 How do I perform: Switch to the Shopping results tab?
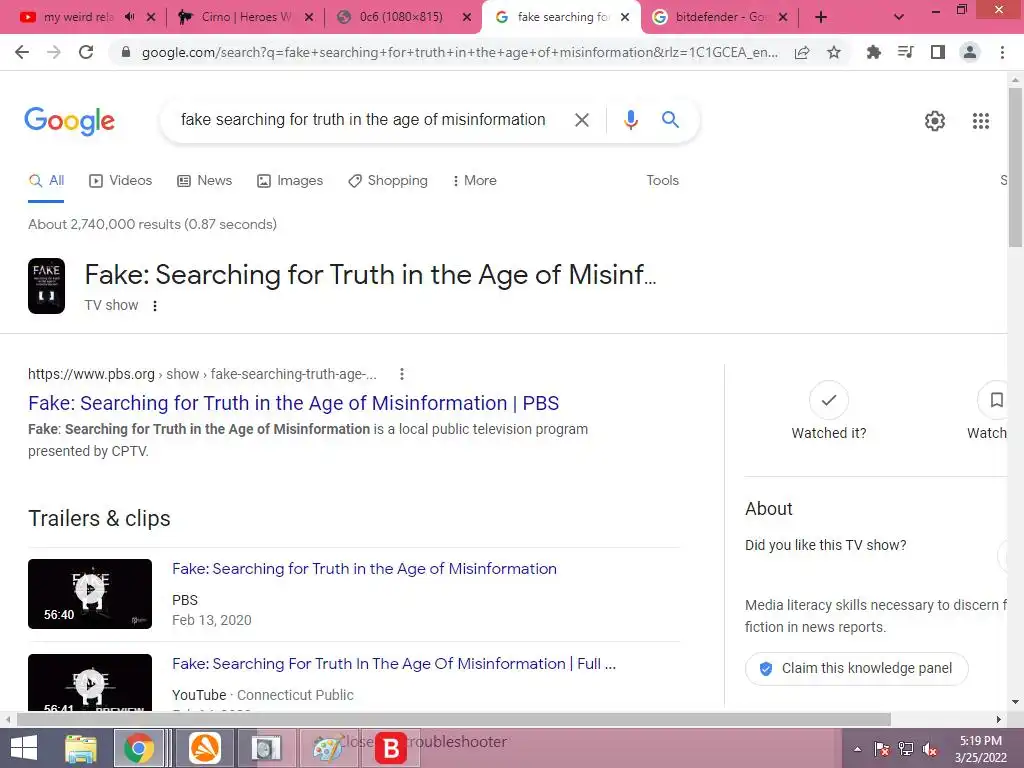click(x=388, y=180)
